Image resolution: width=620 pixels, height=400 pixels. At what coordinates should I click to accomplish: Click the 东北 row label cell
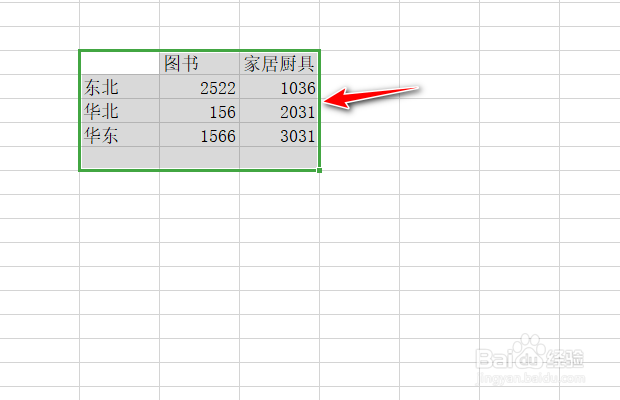[119, 87]
